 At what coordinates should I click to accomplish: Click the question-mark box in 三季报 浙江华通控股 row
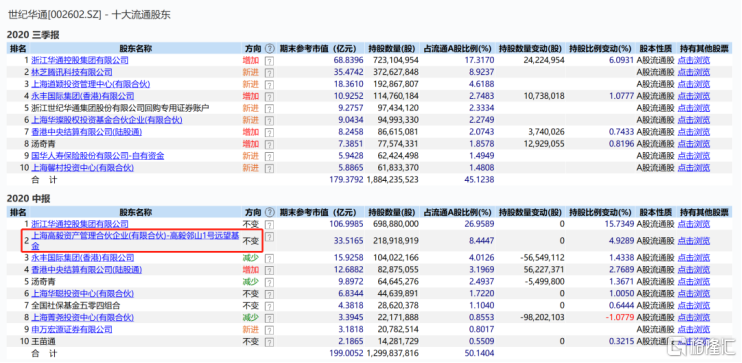[x=269, y=61]
